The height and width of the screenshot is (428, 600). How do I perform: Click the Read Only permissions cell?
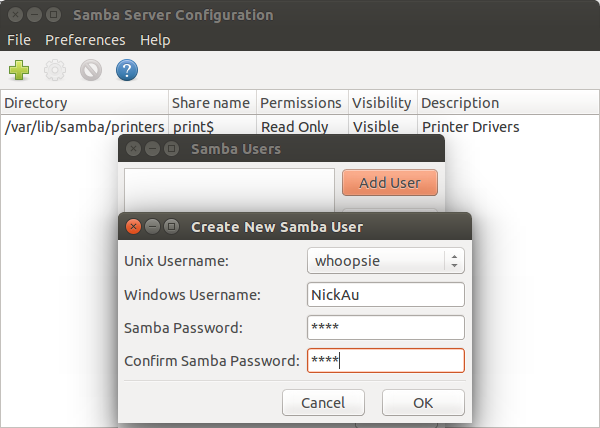click(x=294, y=127)
